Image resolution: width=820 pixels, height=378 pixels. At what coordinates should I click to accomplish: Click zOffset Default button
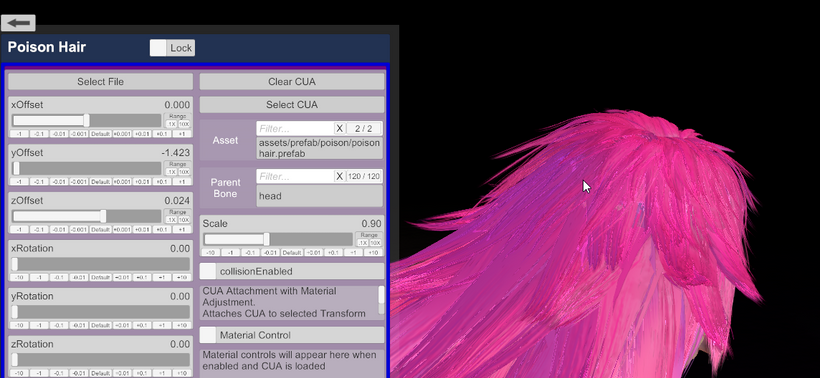tap(100, 230)
